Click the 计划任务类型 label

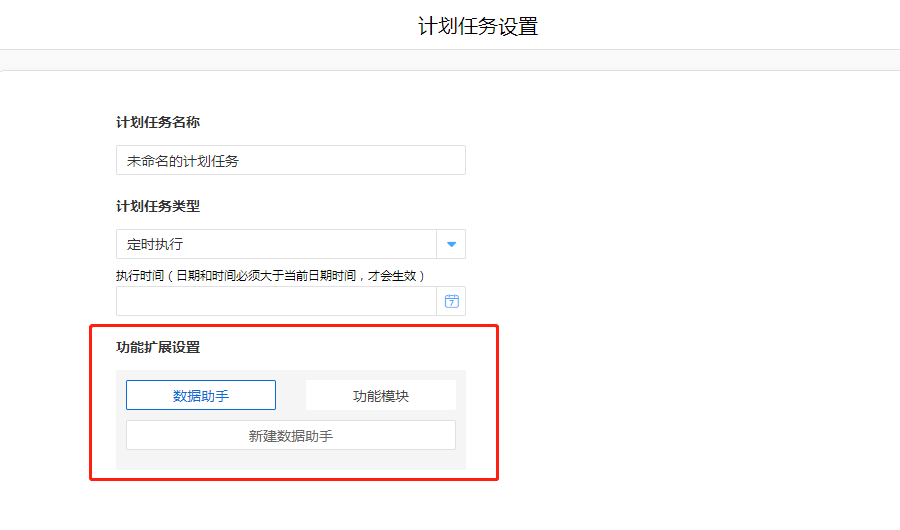tap(158, 206)
